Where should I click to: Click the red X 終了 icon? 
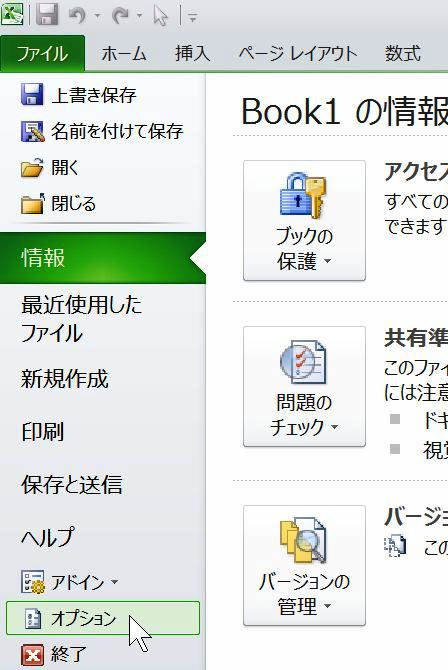(x=32, y=655)
